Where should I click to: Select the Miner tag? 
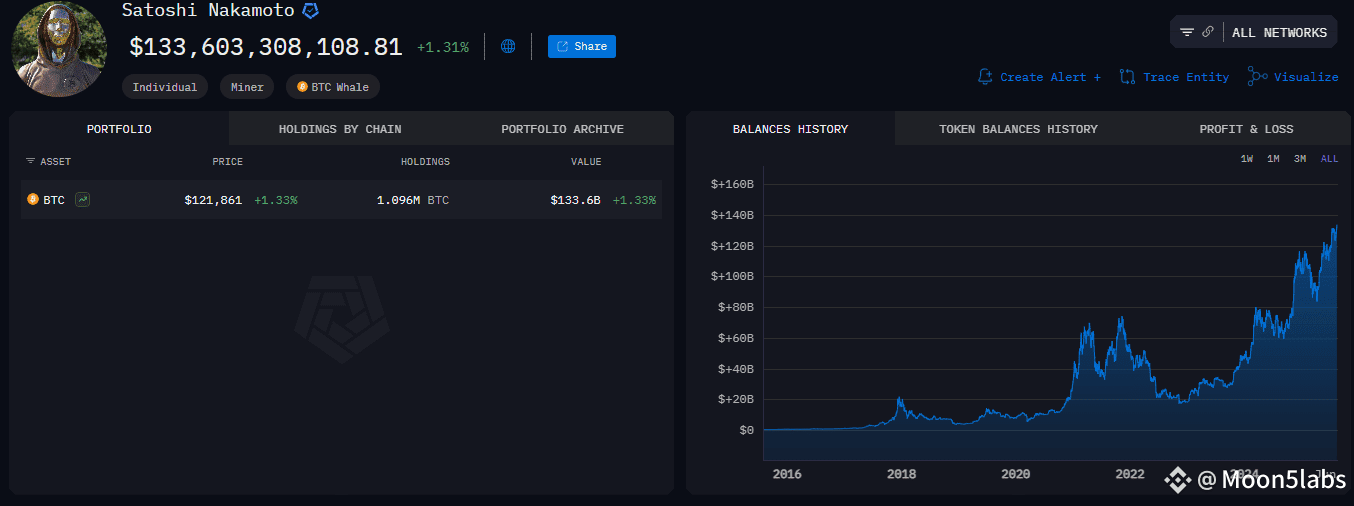pyautogui.click(x=248, y=87)
